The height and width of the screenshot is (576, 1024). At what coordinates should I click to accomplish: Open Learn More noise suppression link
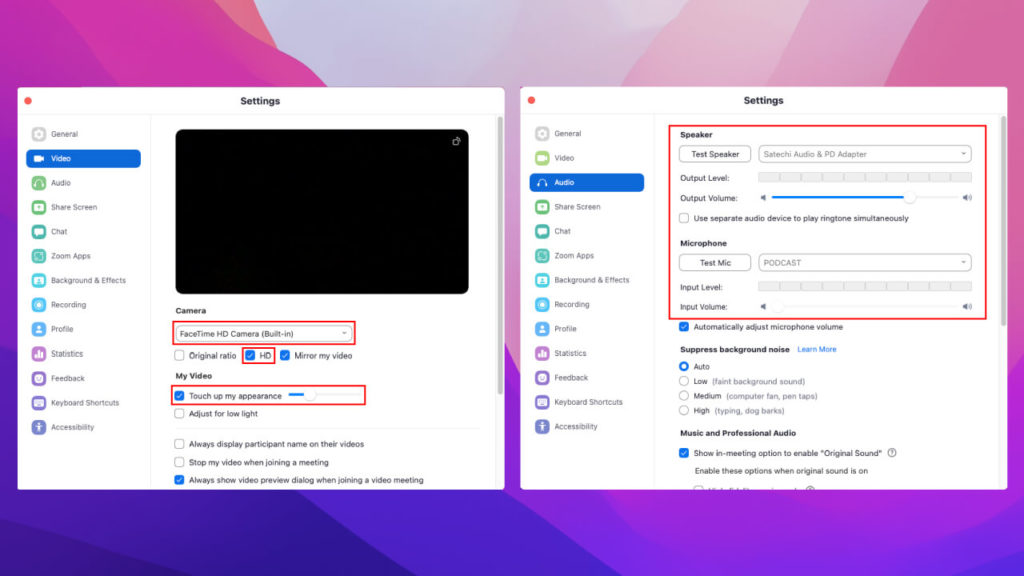816,349
